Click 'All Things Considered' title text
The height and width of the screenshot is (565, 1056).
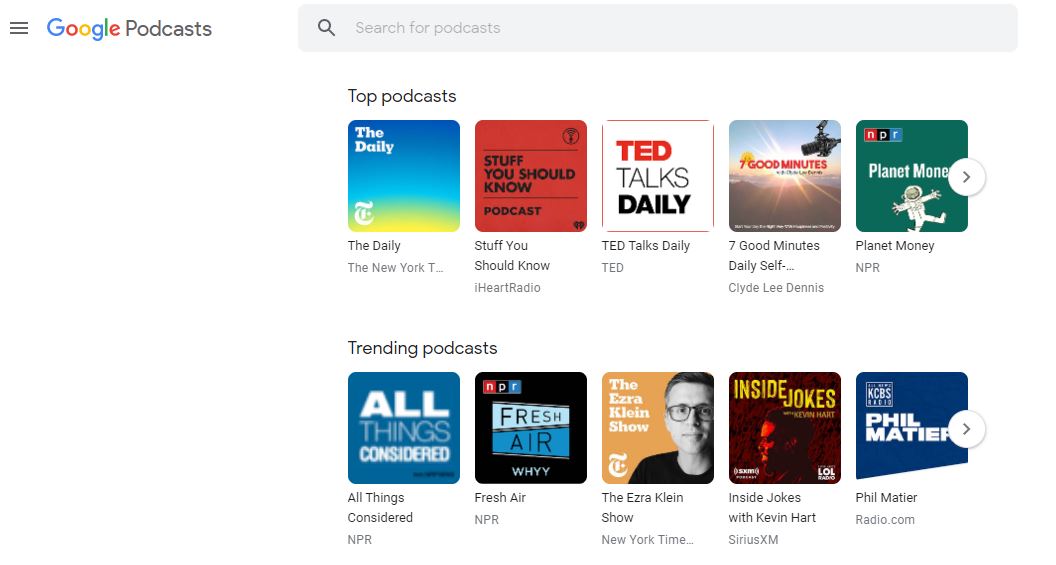pos(380,508)
